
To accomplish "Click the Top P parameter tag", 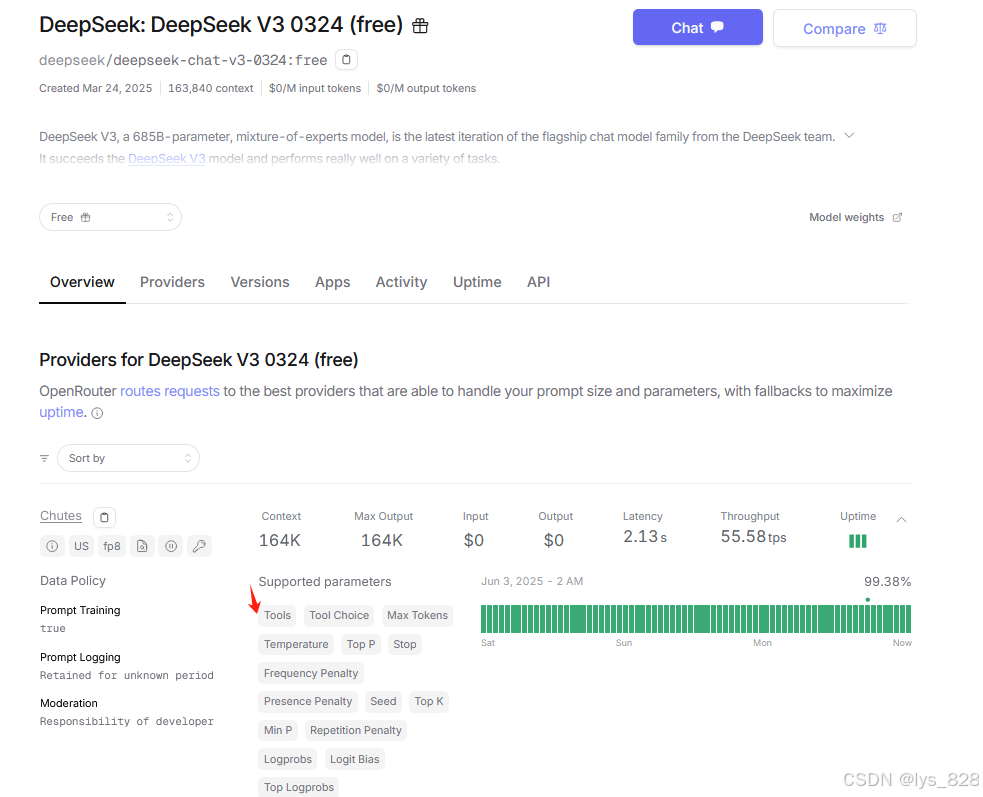I will pos(361,644).
